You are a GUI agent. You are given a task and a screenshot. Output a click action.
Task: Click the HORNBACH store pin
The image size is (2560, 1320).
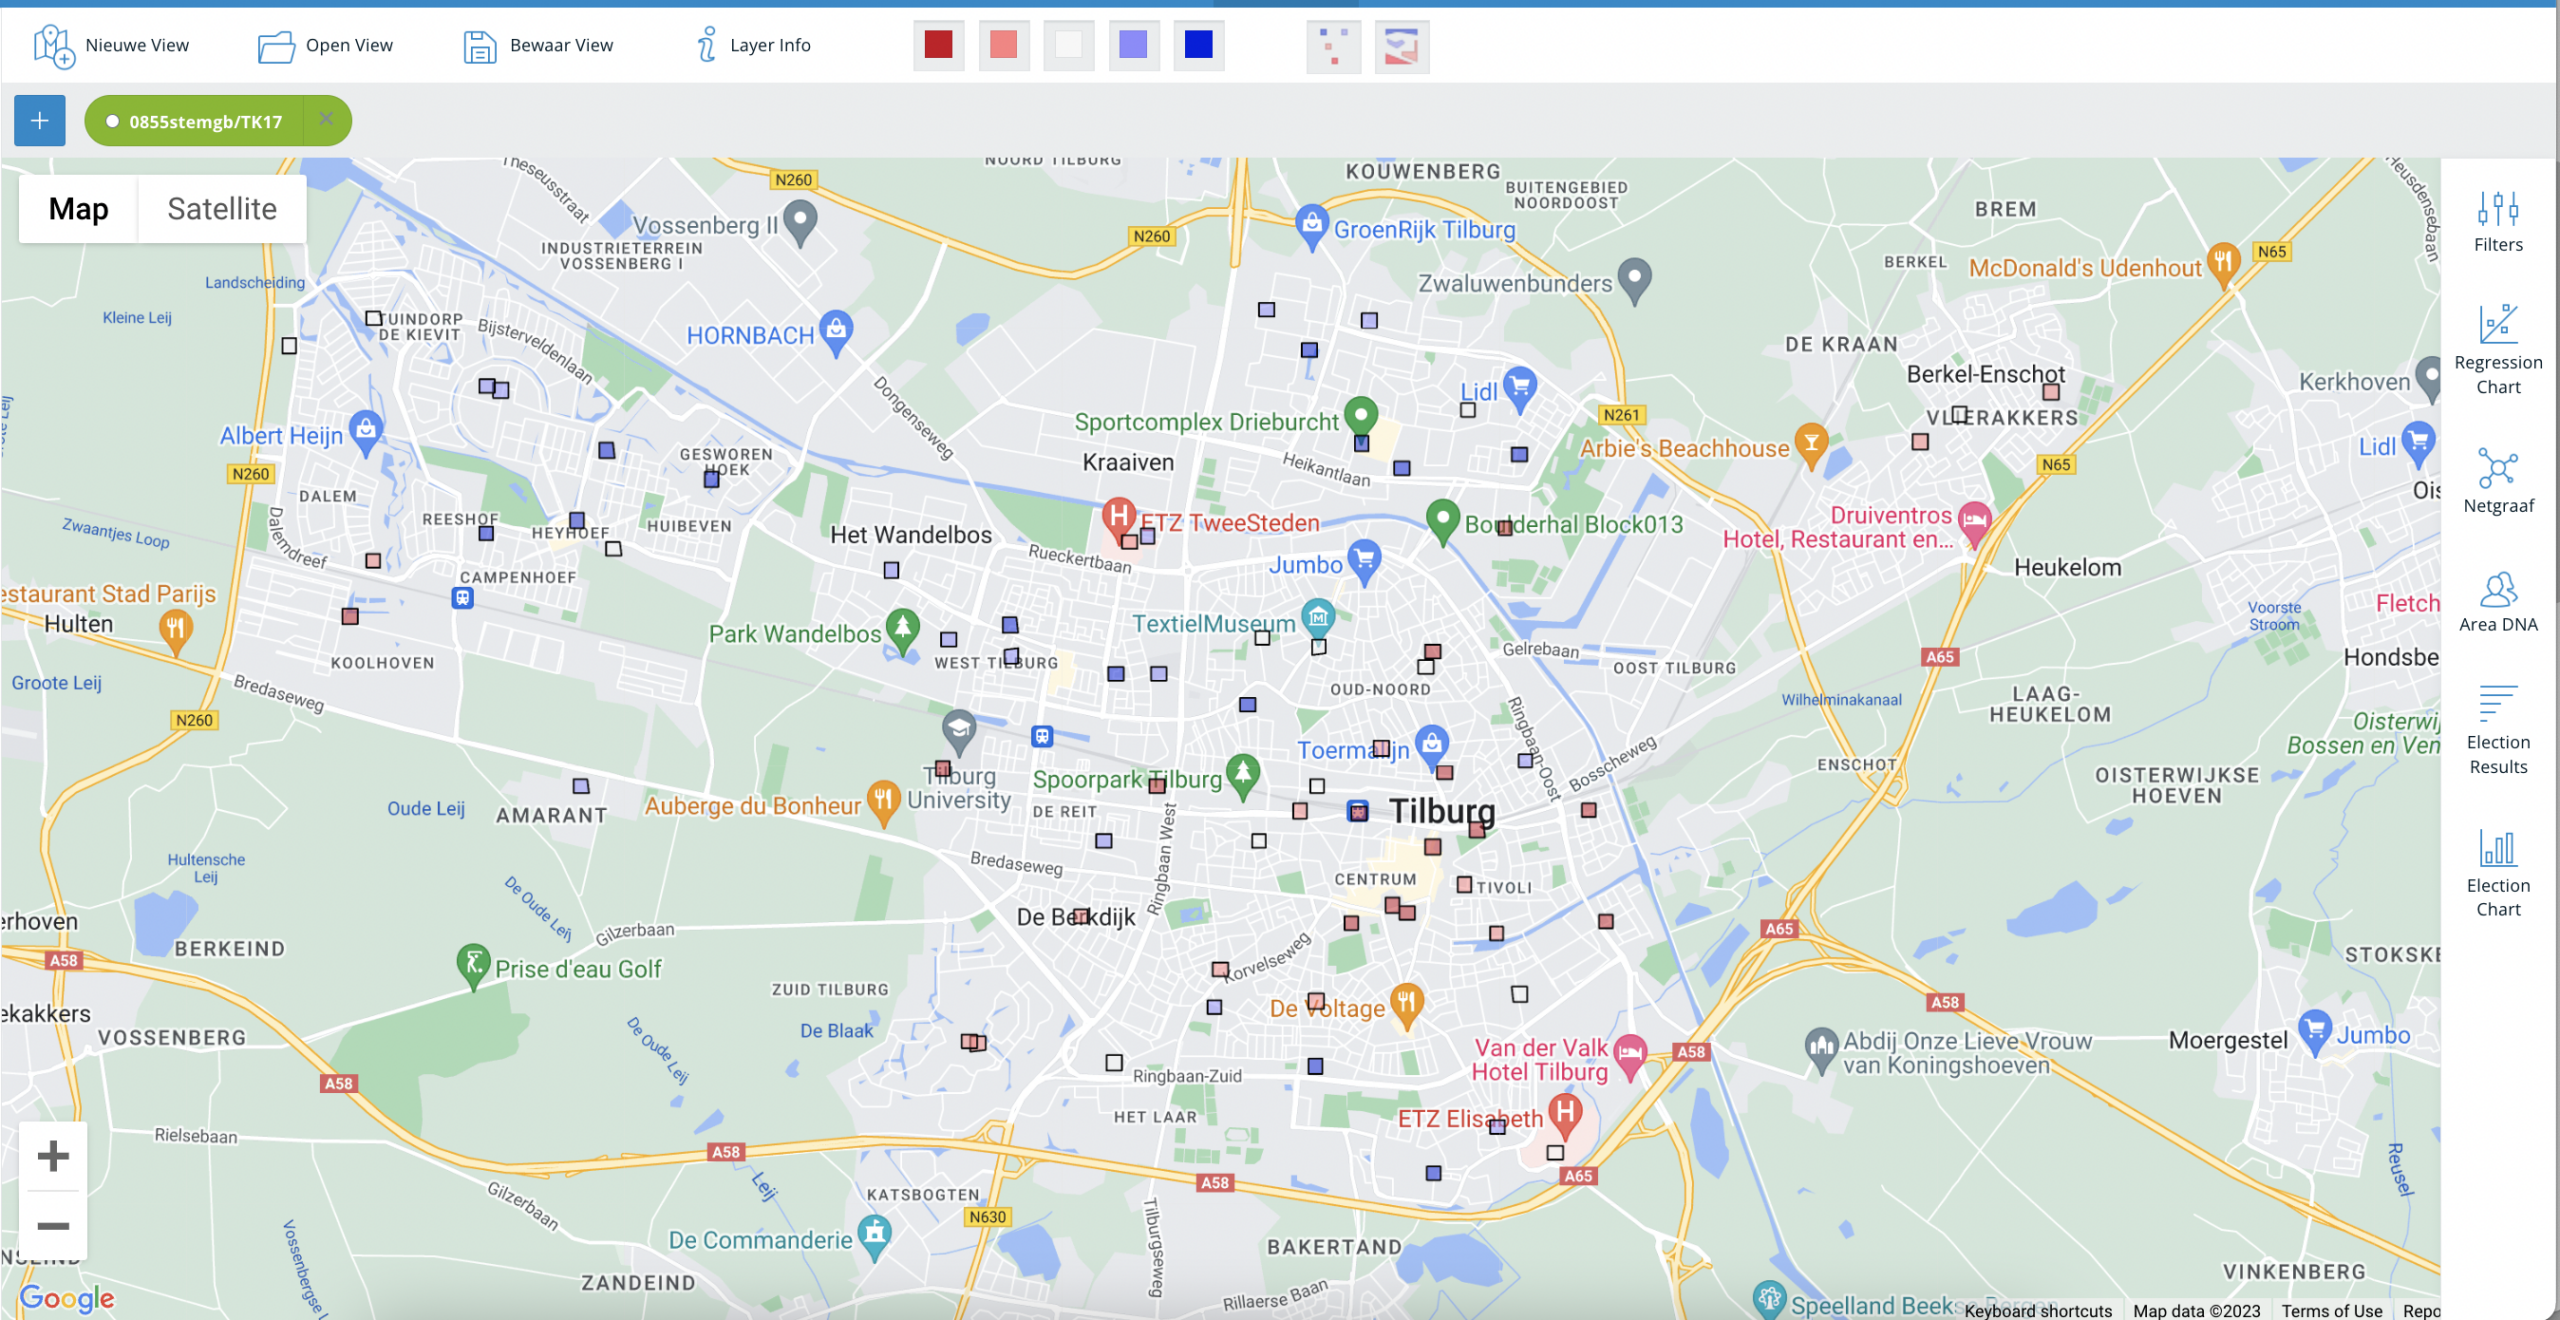(836, 332)
